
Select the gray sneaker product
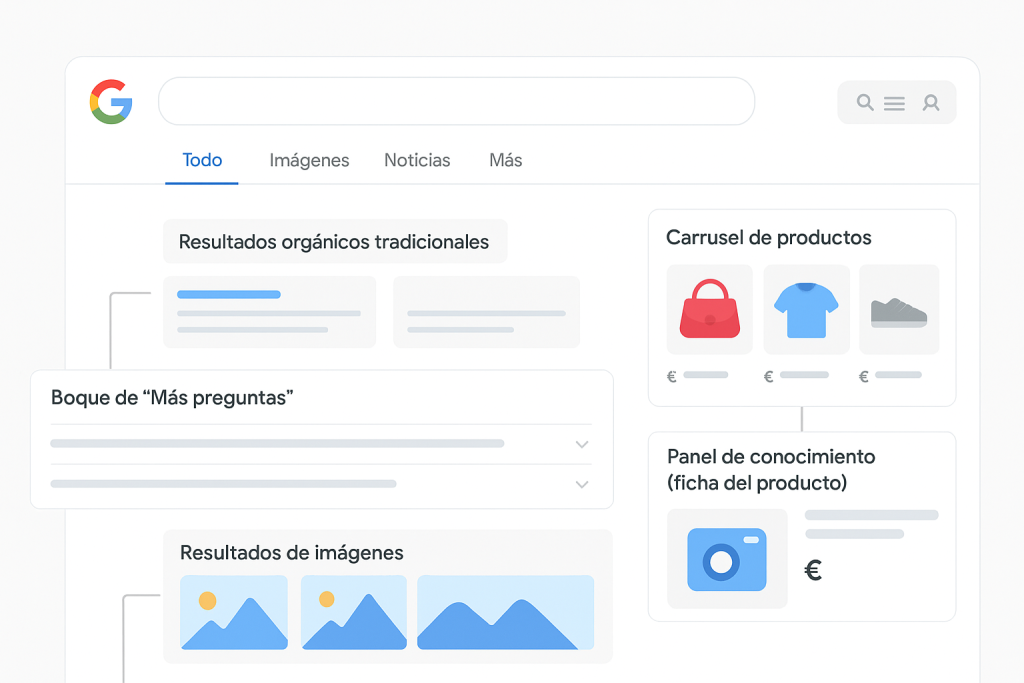[899, 310]
